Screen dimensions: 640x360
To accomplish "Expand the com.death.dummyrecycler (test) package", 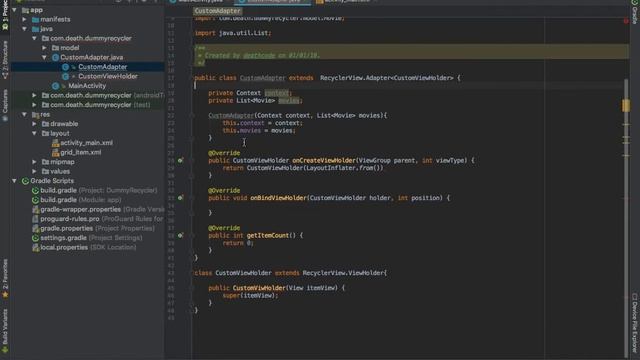I will pos(35,105).
